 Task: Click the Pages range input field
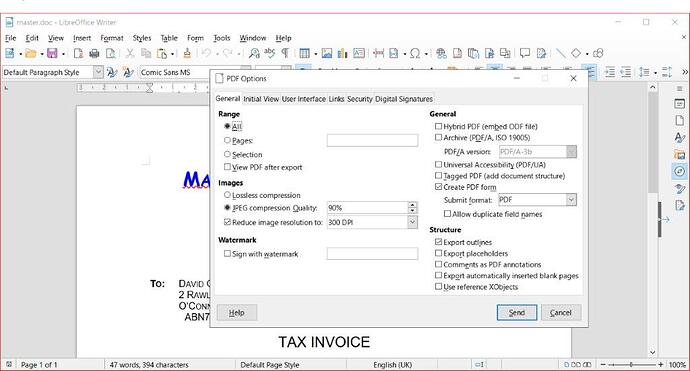[372, 140]
